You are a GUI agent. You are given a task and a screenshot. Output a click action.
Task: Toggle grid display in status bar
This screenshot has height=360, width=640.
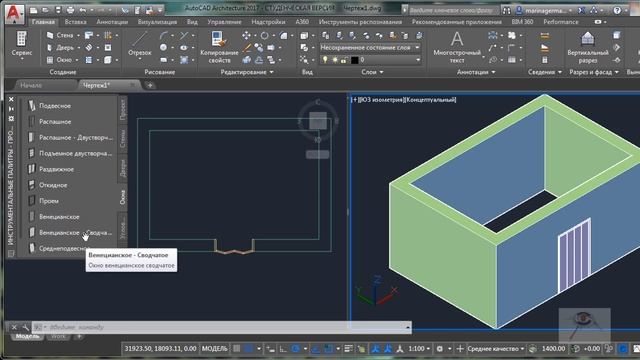[x=237, y=349]
